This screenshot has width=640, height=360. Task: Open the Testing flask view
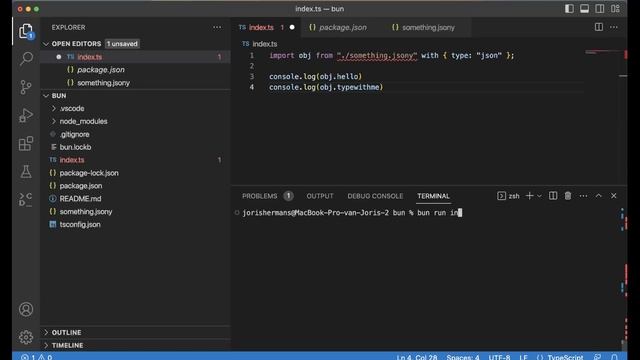(26, 171)
